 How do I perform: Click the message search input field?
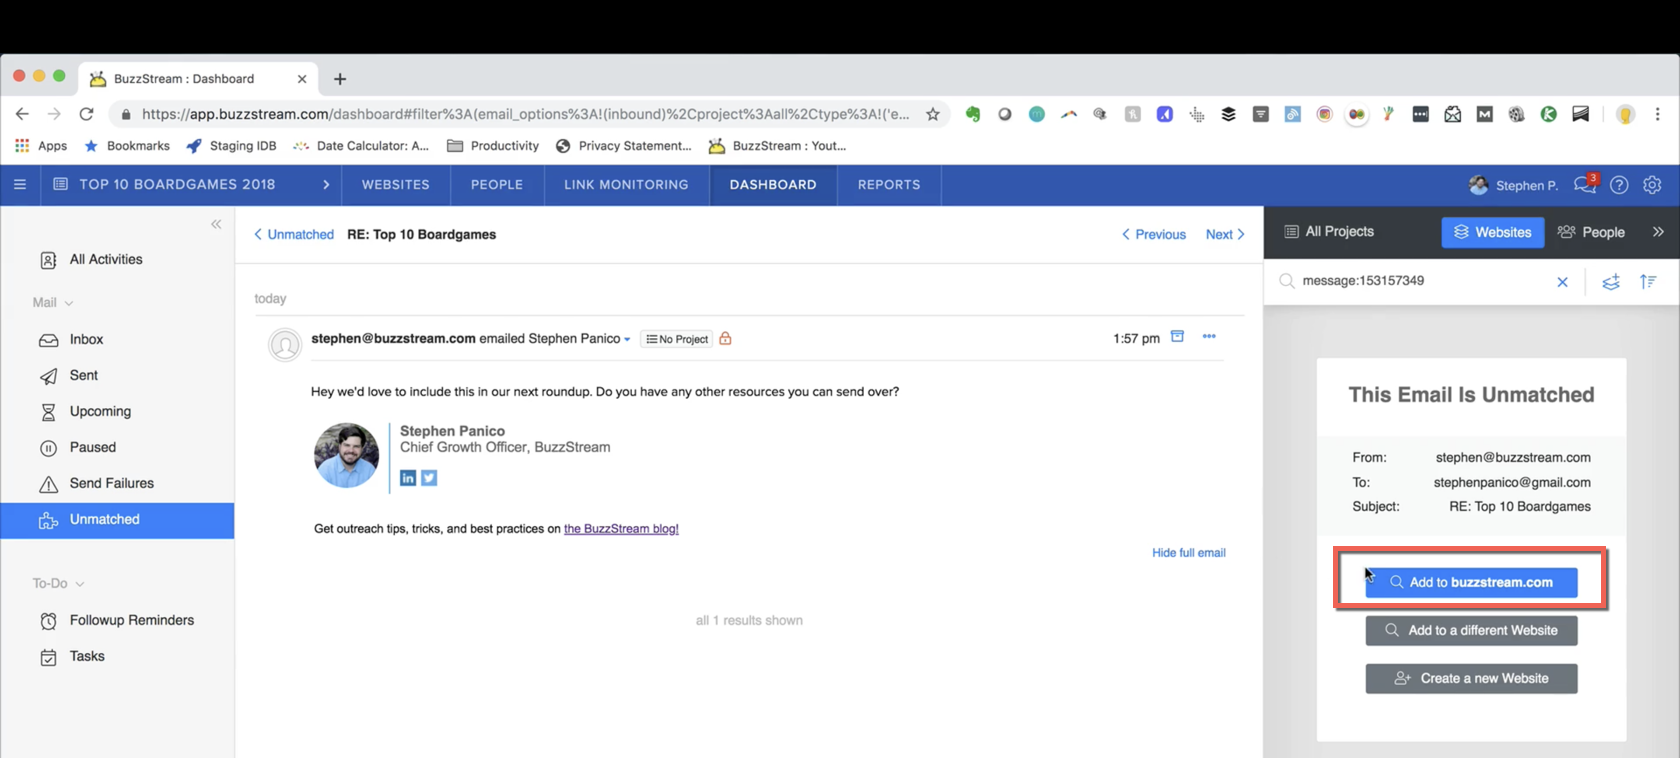[1420, 281]
